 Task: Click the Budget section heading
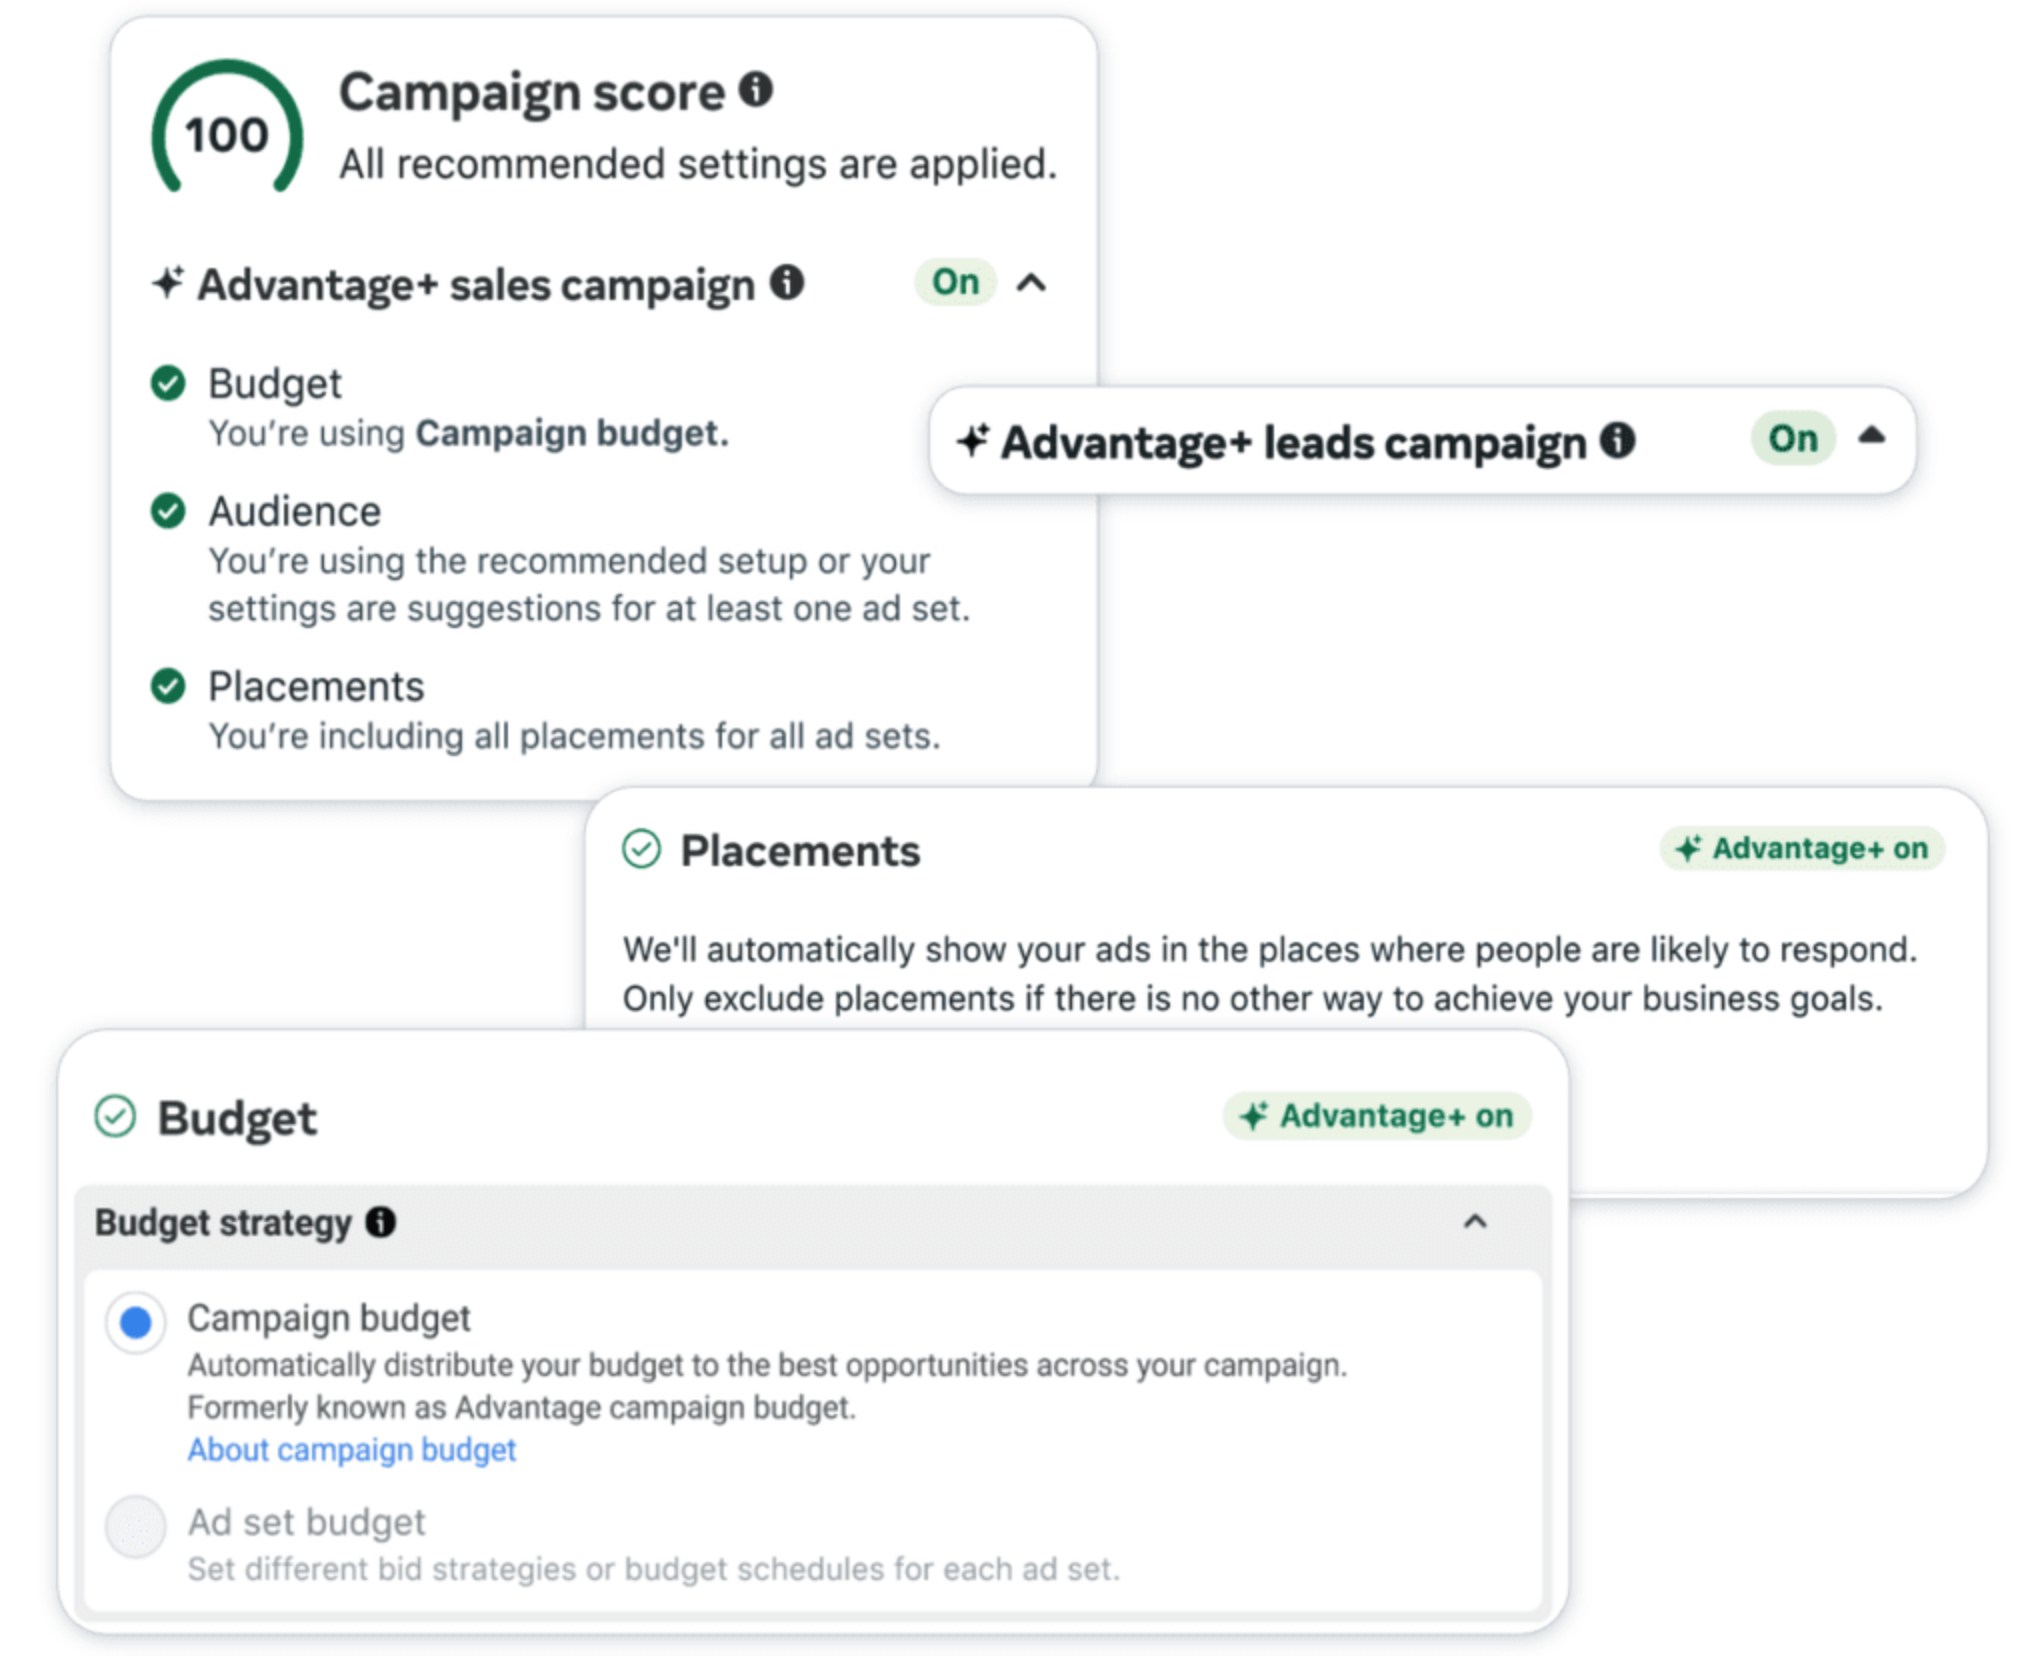coord(237,1119)
